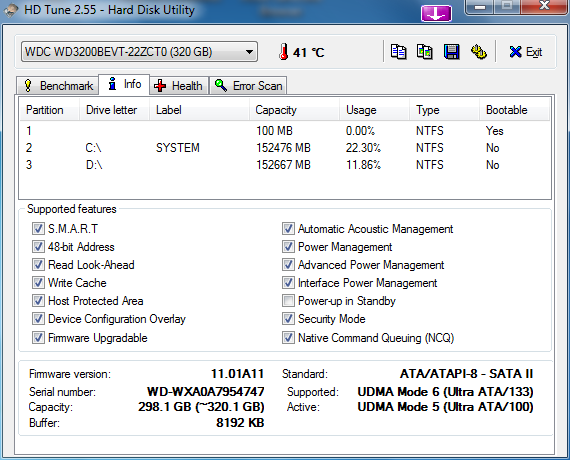This screenshot has width=570, height=460.
Task: Click the purple download arrow button
Action: pos(436,14)
